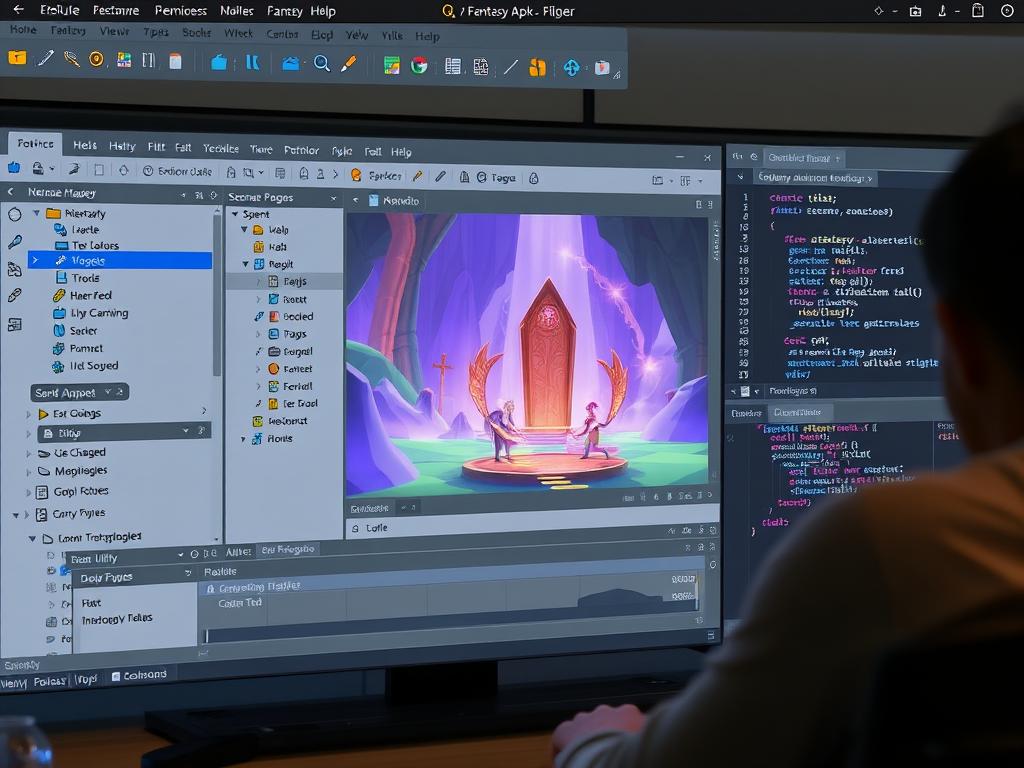Click the circle icon in the left sidebar strip
The height and width of the screenshot is (768, 1024).
tap(14, 214)
